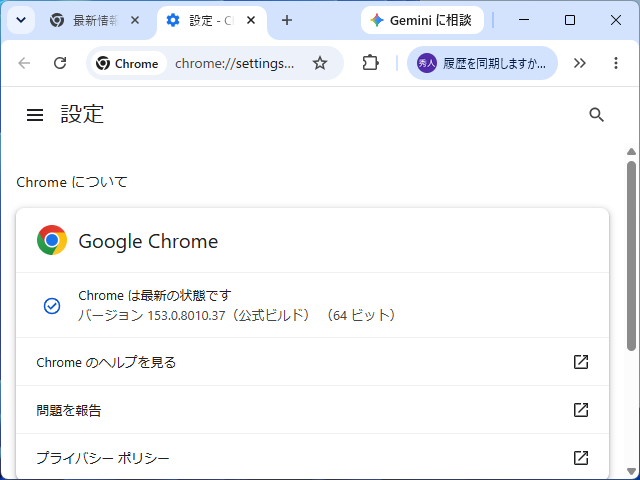Viewport: 640px width, 480px height.
Task: Click the 履歴を同期しますか profile chip
Action: click(482, 63)
